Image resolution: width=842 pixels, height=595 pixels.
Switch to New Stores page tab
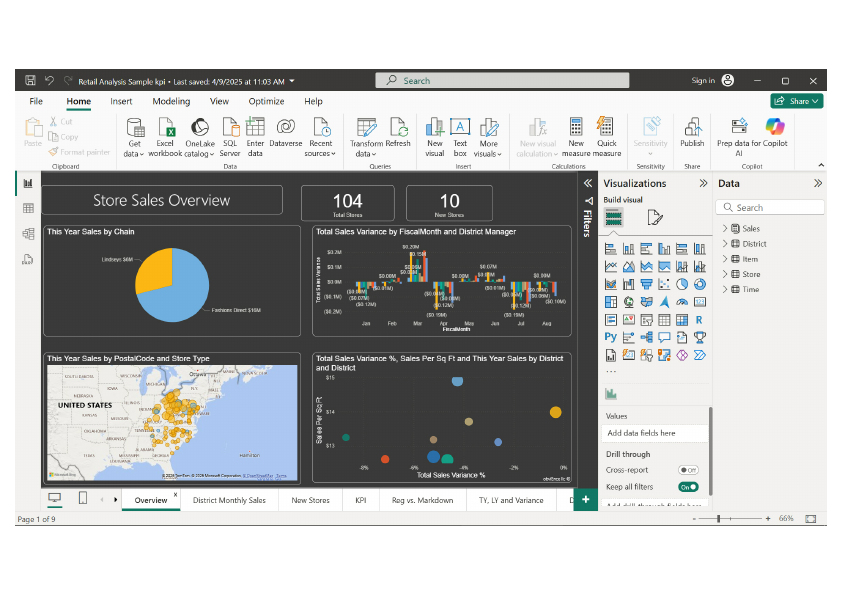coord(310,500)
